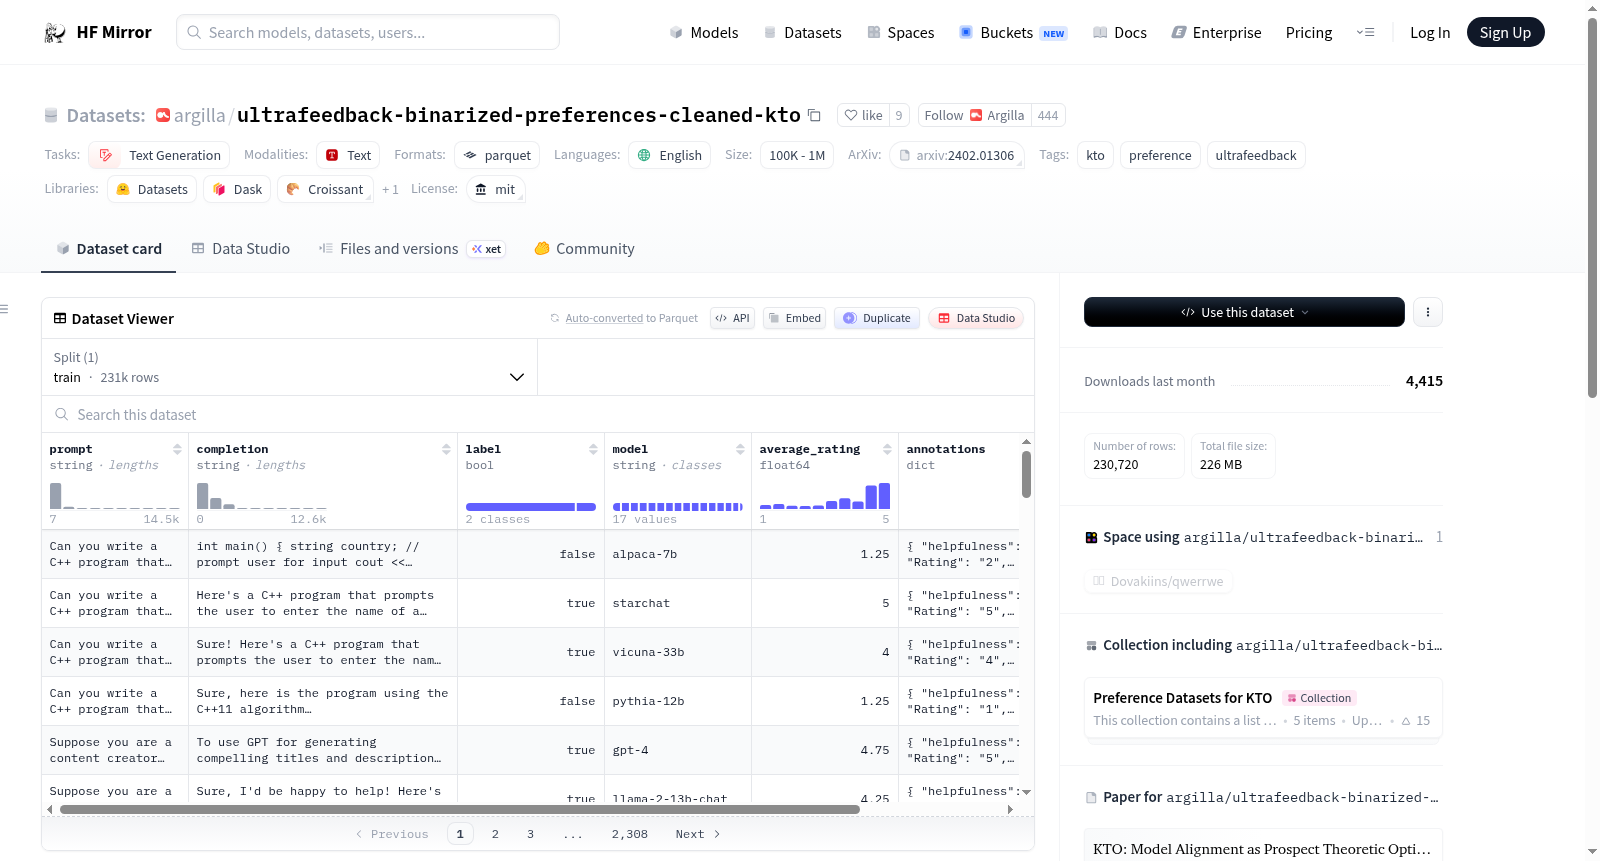The width and height of the screenshot is (1600, 861).
Task: Open the arxiv:2402.01306 tag
Action: pyautogui.click(x=957, y=155)
